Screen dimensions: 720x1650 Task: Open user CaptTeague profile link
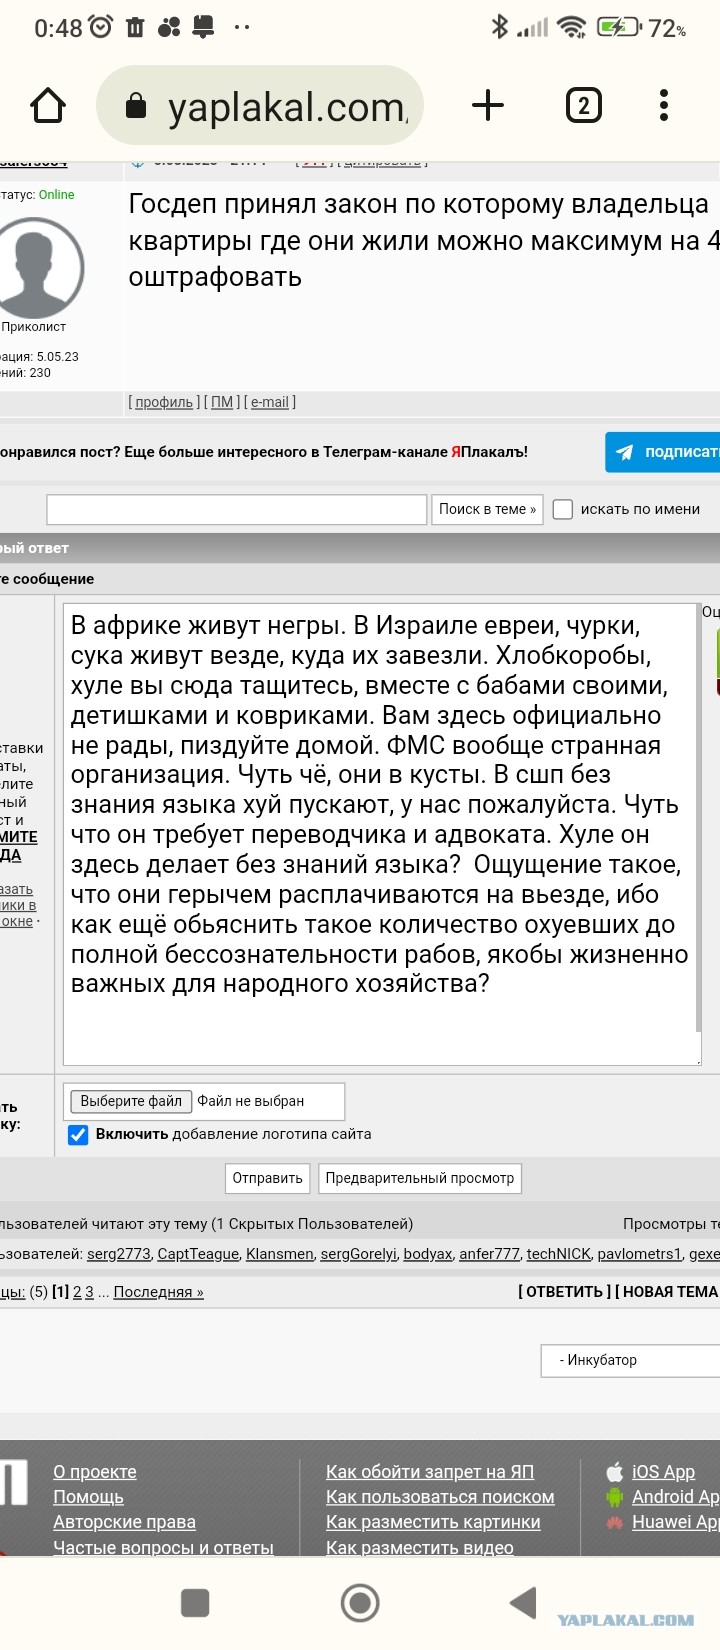tap(198, 1254)
